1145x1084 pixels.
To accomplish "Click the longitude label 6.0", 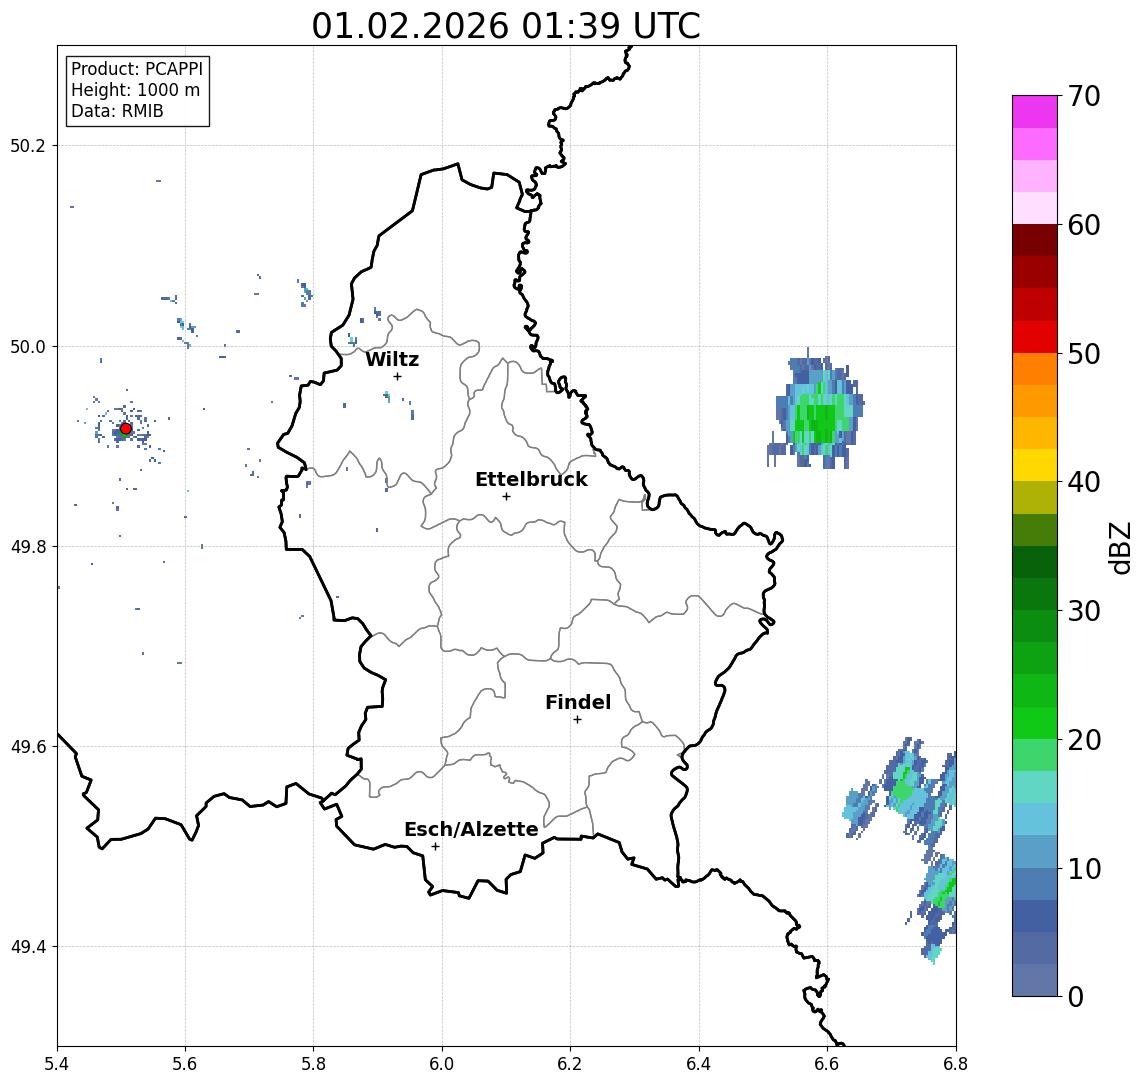I will pos(442,1064).
